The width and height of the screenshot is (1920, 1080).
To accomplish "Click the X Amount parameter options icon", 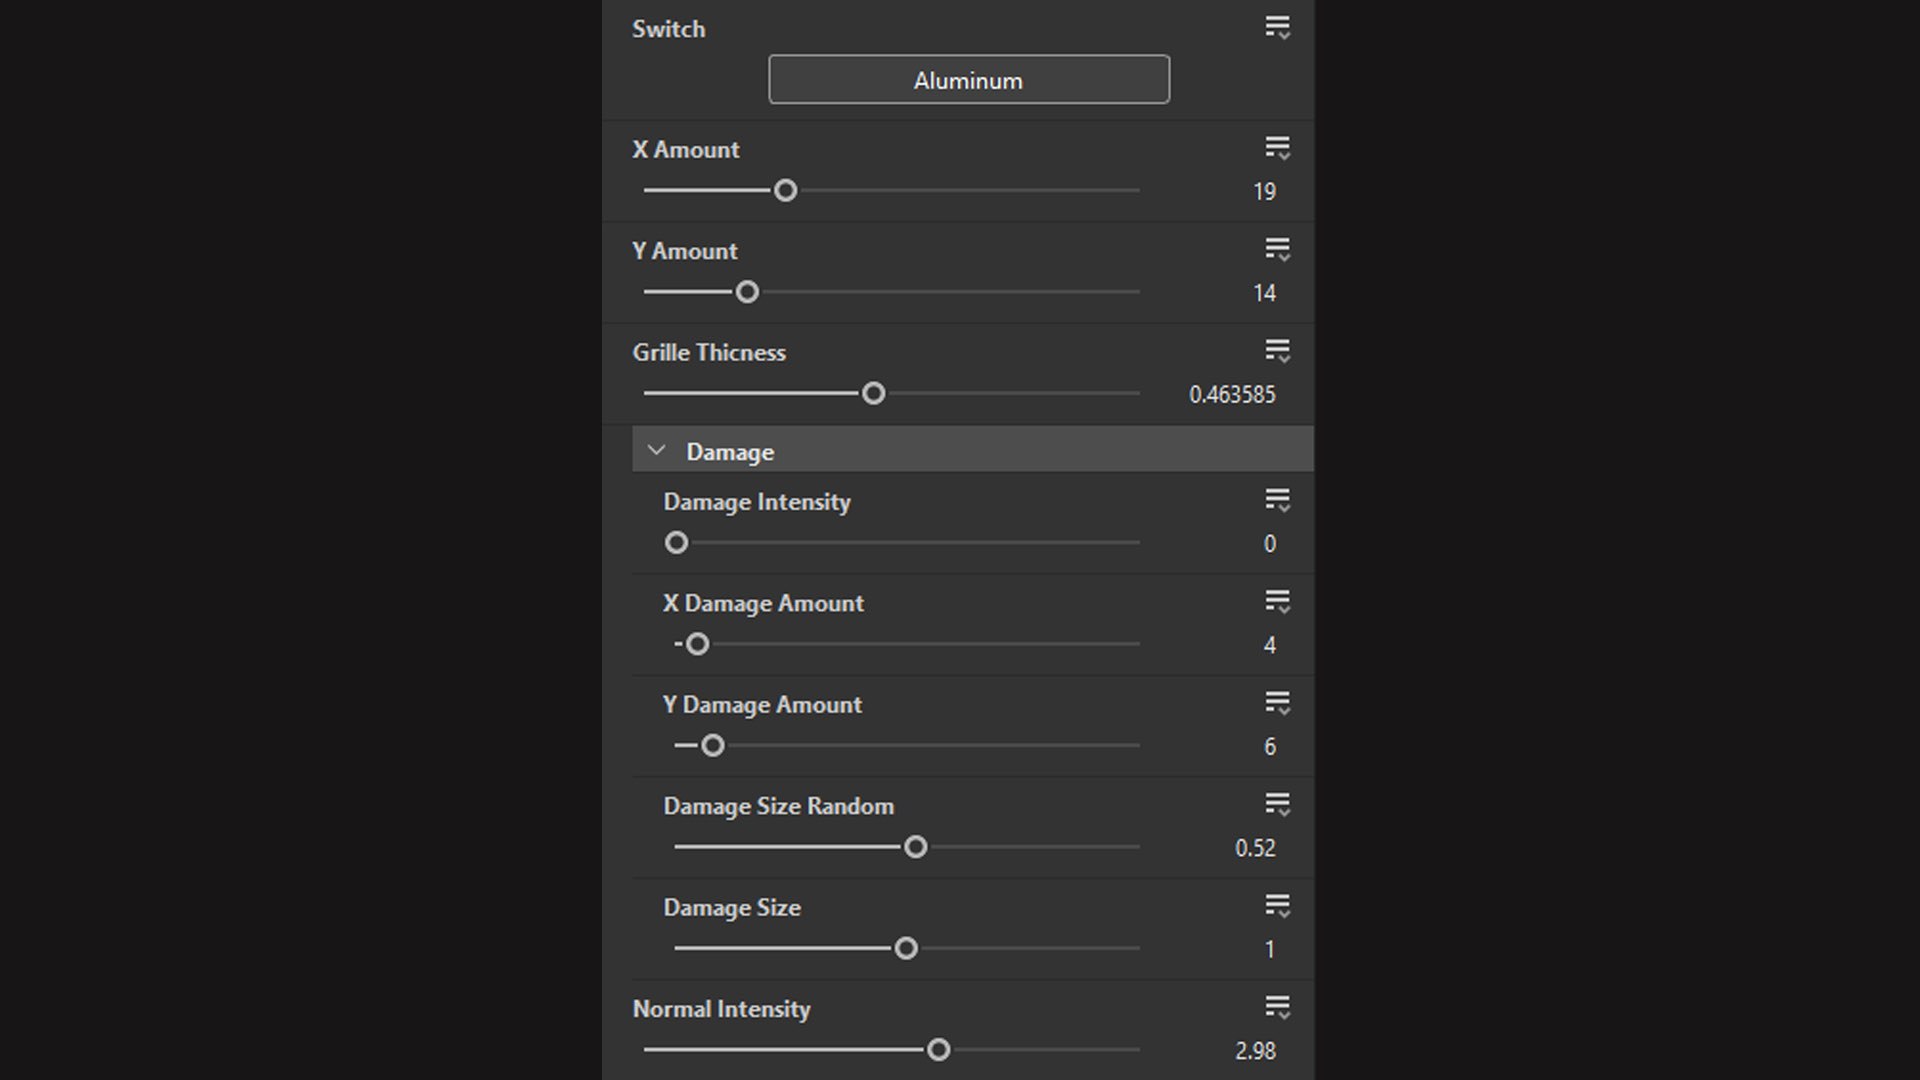I will pos(1277,149).
